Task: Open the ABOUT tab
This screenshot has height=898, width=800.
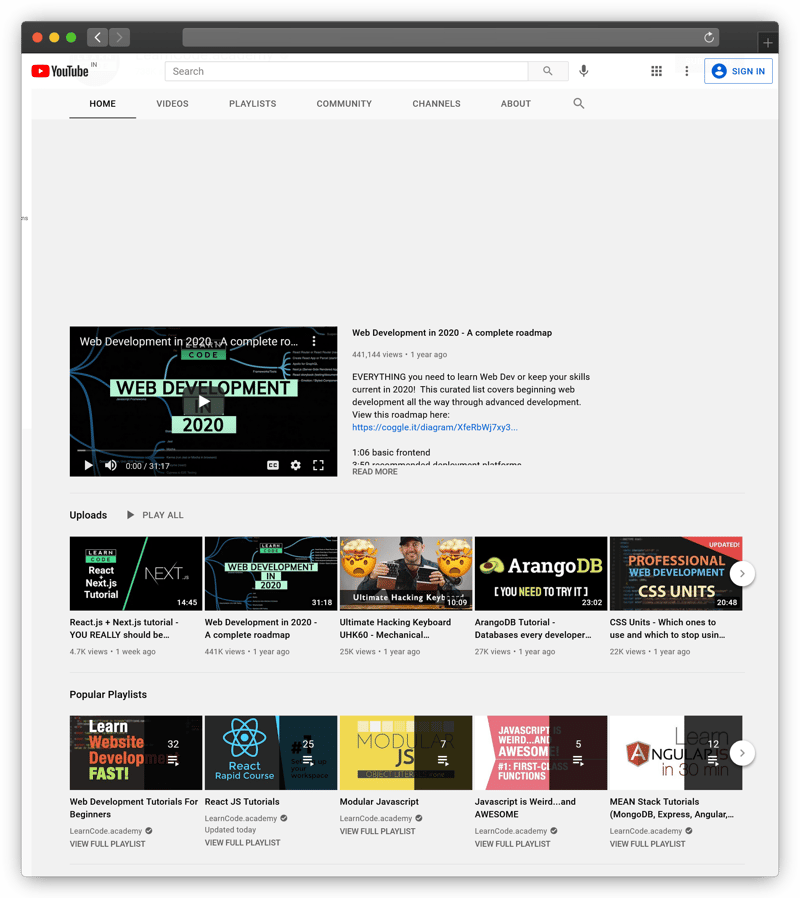Action: pos(516,104)
